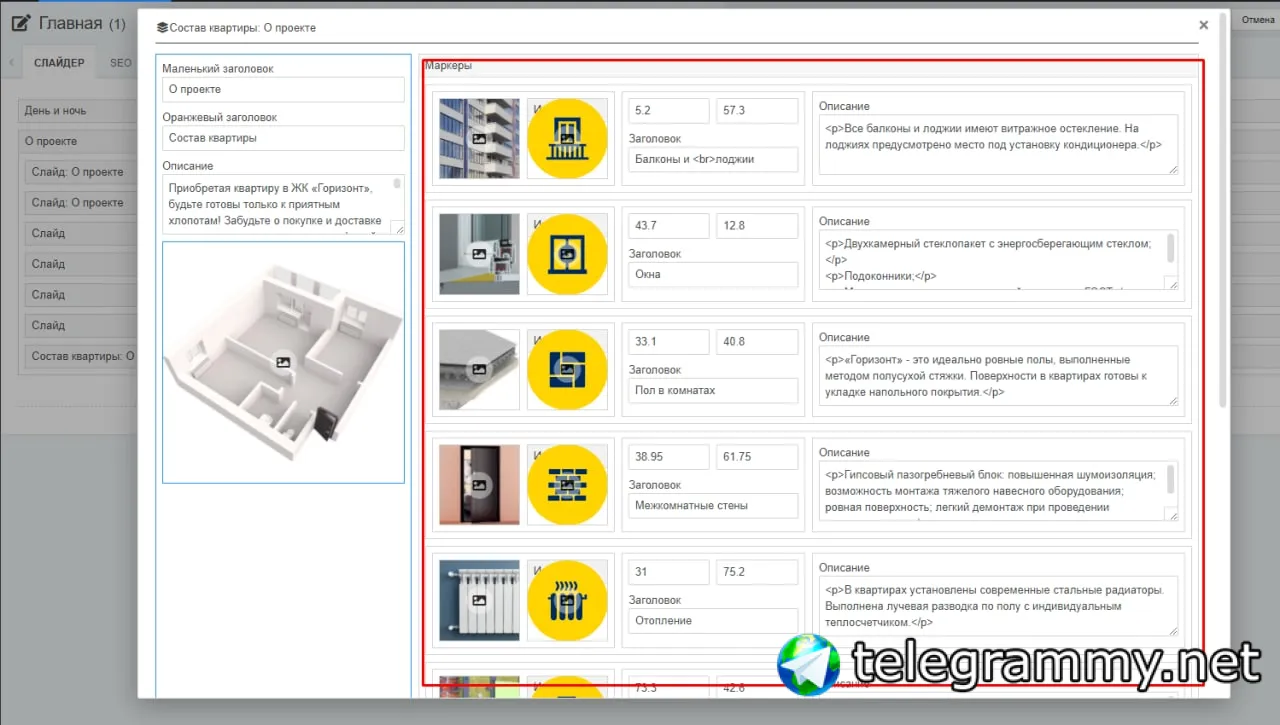Edit the coordinate field containing 61.75
Image resolution: width=1280 pixels, height=725 pixels.
(757, 457)
